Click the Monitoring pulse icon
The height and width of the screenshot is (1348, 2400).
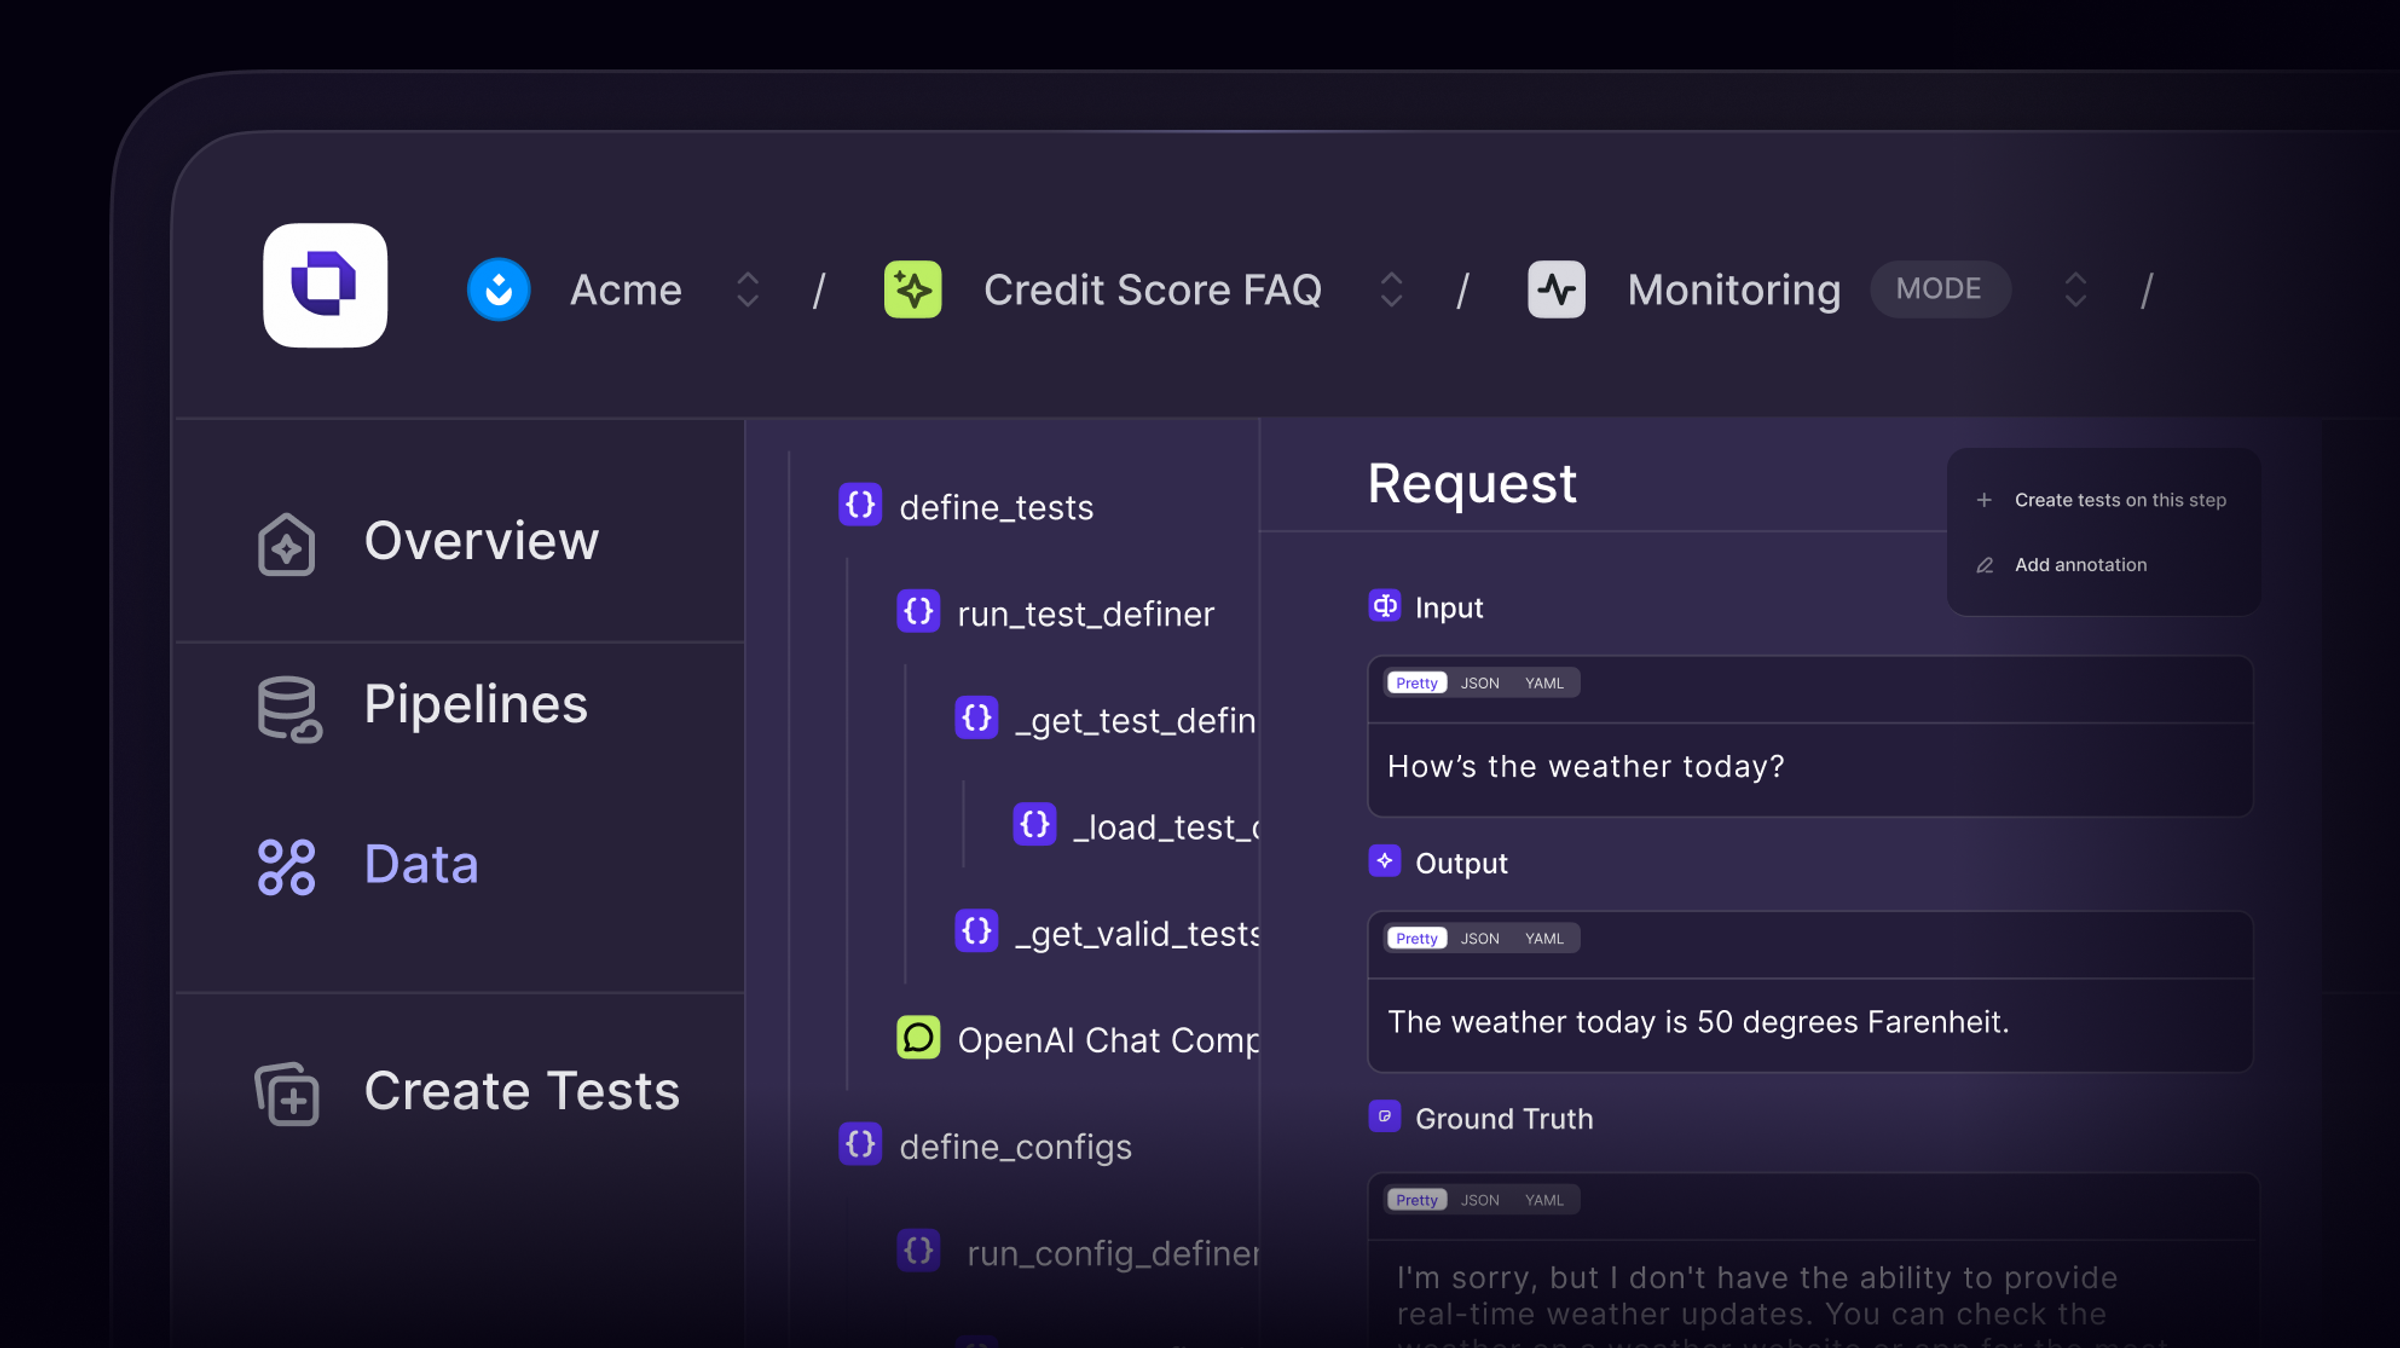pos(1556,290)
